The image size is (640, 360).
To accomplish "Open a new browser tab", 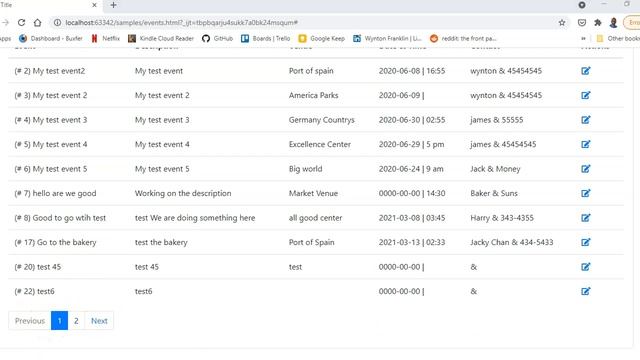I will tap(113, 5).
